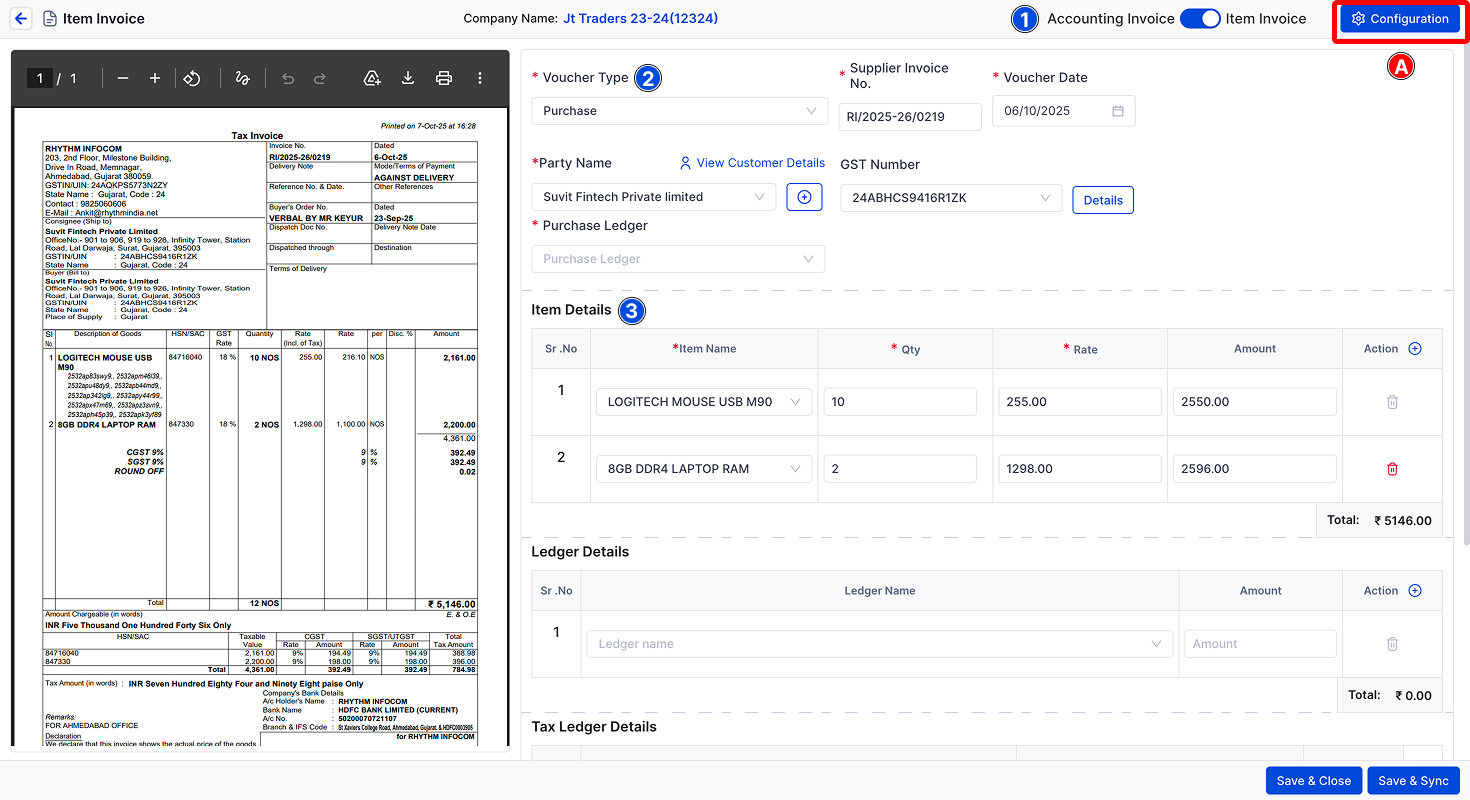Select the draw annotation tool
Viewport: 1470px width, 800px height.
tap(242, 78)
